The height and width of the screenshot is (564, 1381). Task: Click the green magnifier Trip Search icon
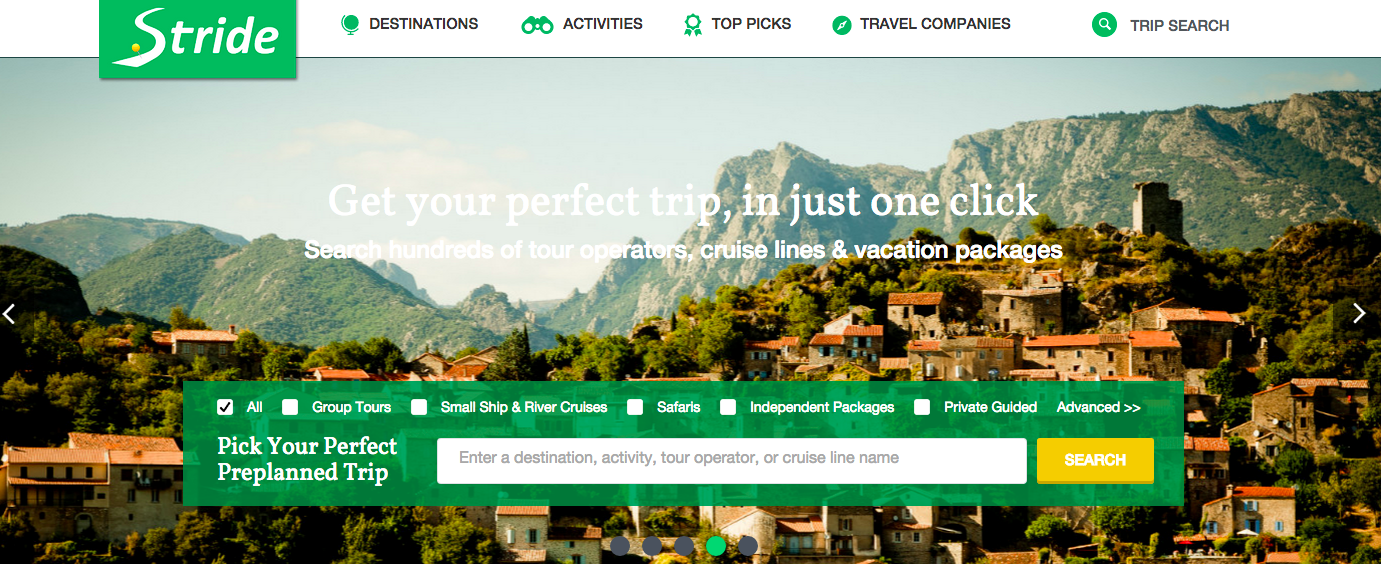[1104, 25]
